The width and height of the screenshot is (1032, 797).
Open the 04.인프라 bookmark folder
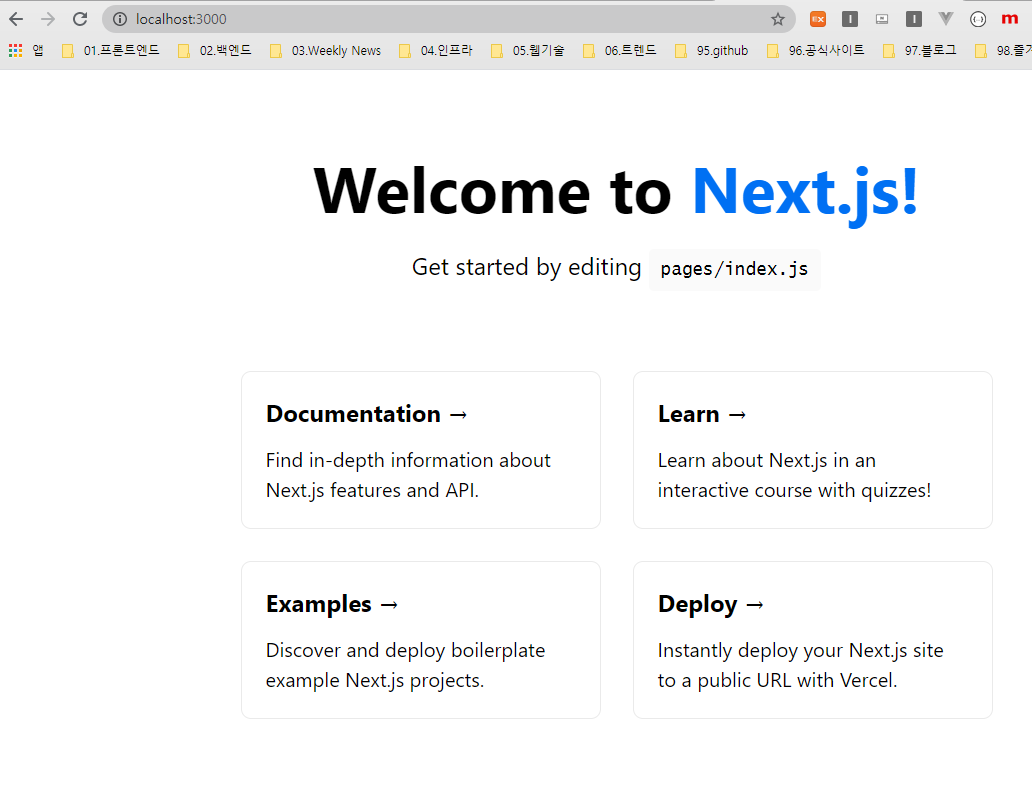436,51
